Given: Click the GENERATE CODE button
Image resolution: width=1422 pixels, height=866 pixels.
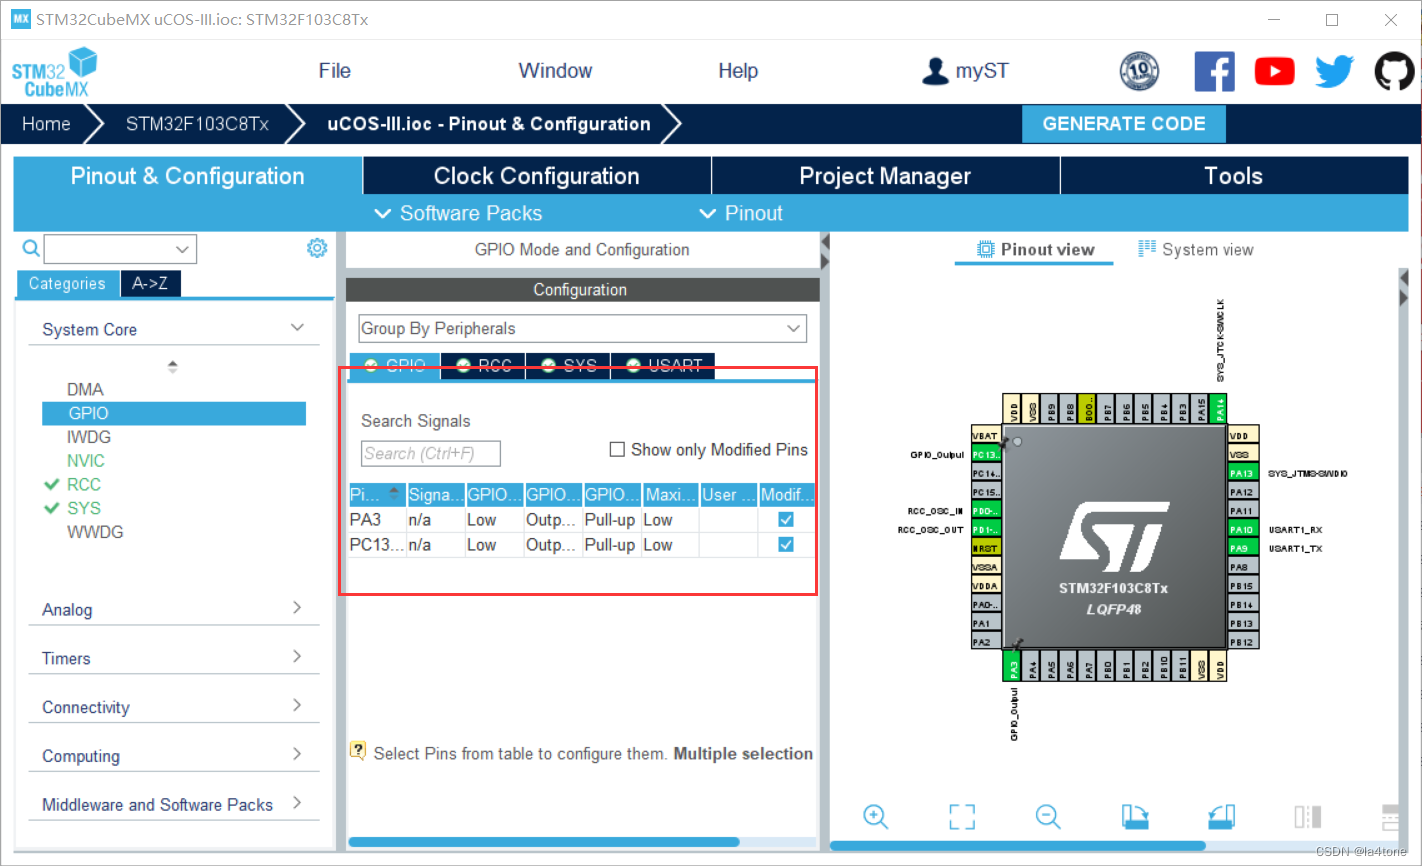Looking at the screenshot, I should point(1123,123).
